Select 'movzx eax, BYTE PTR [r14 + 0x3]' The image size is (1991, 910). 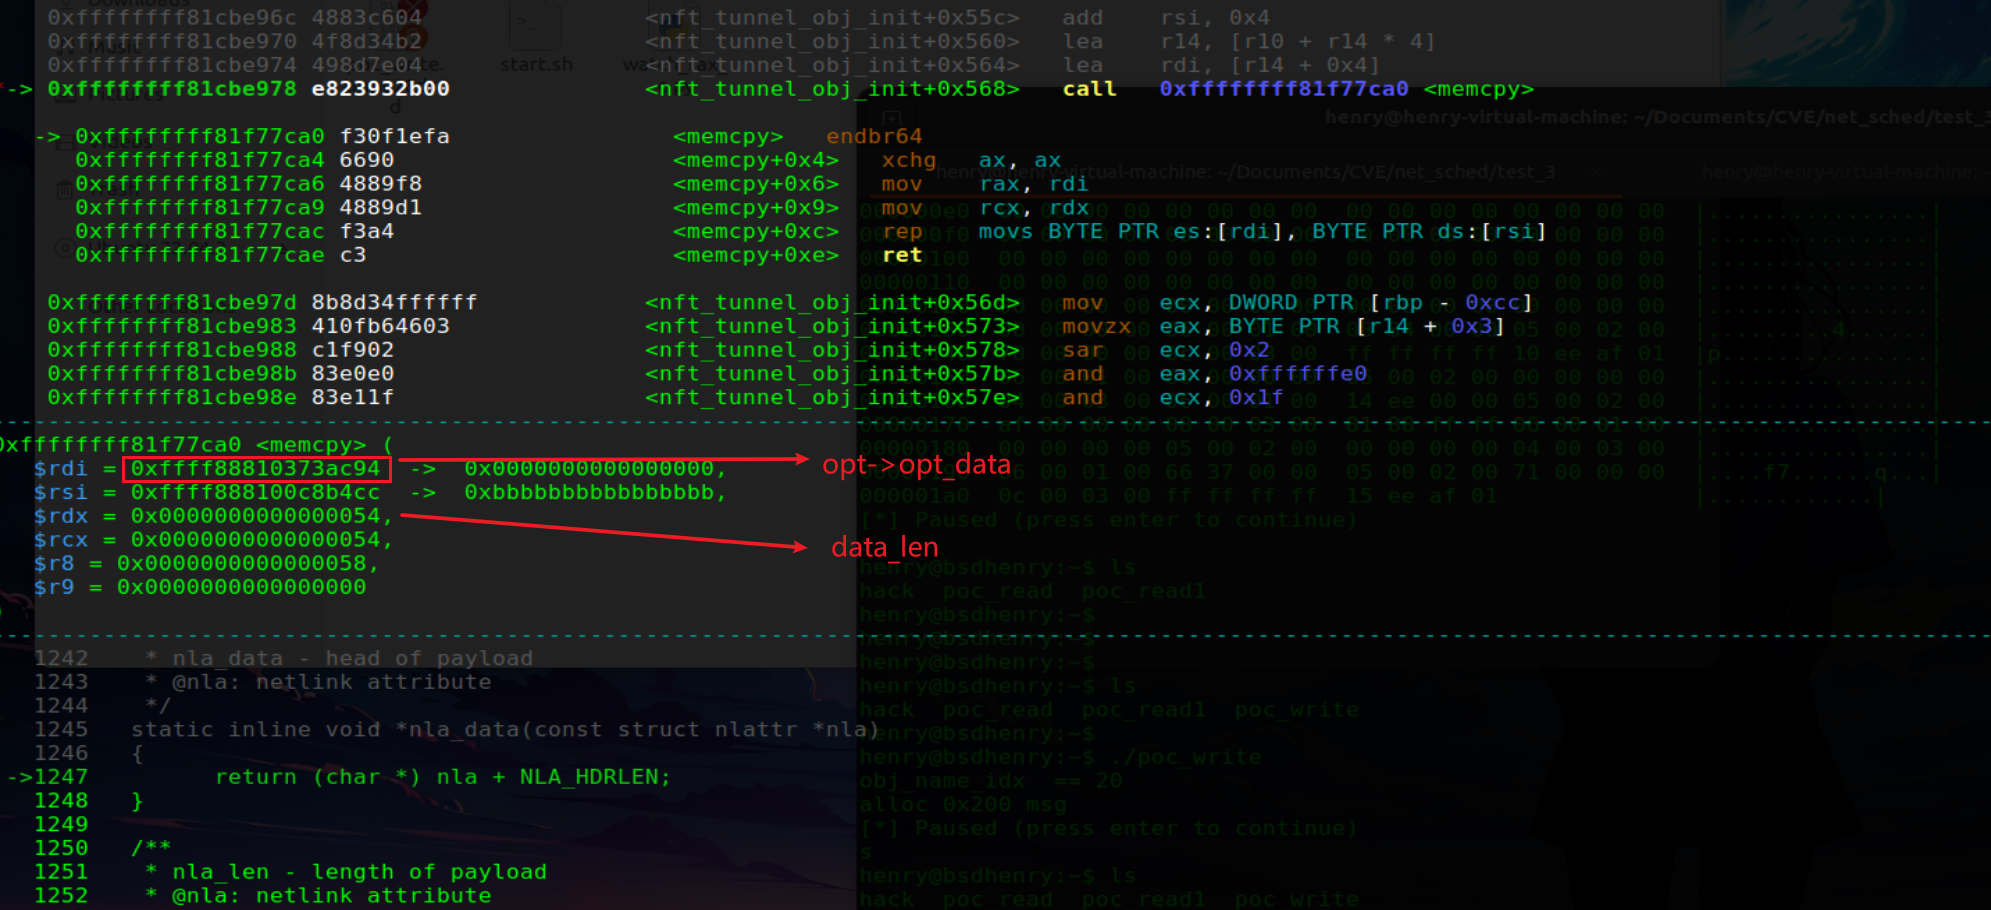pyautogui.click(x=1283, y=327)
